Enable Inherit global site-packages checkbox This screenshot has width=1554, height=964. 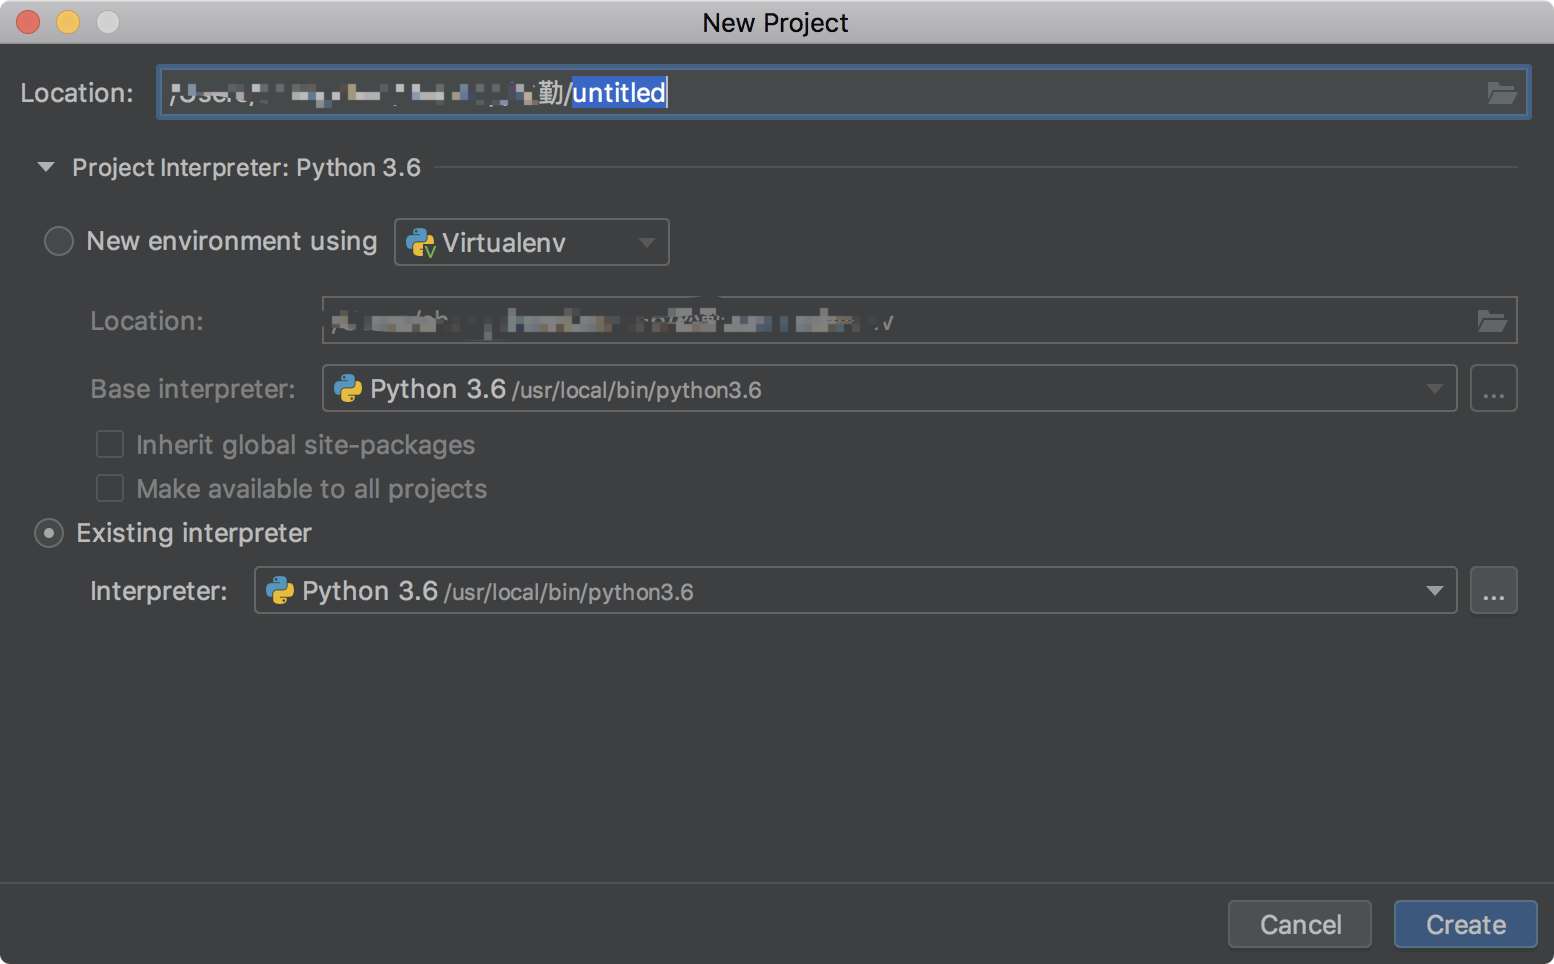point(110,444)
